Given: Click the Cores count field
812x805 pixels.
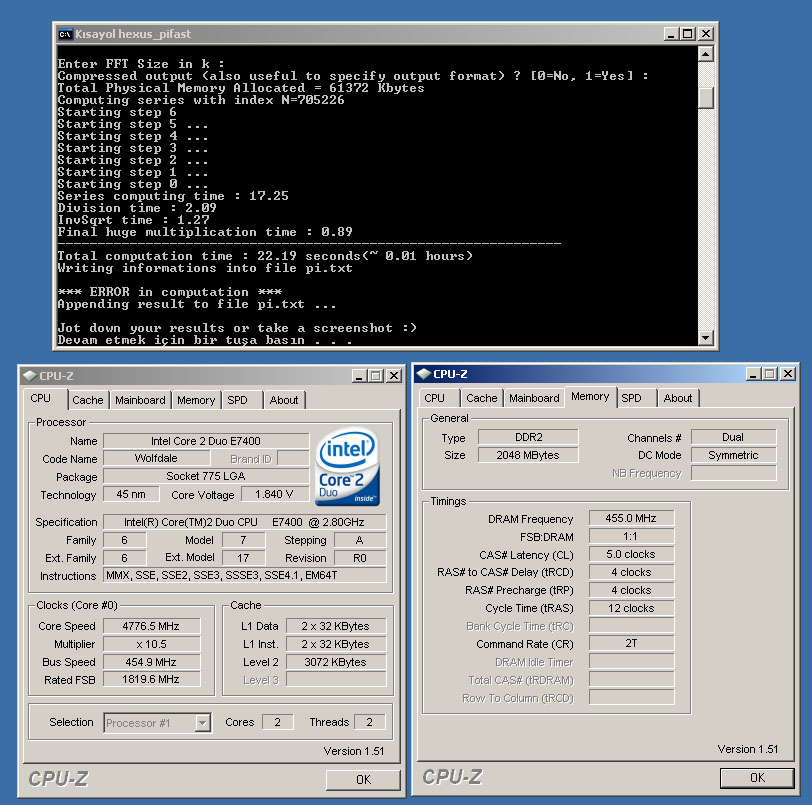Looking at the screenshot, I should click(278, 722).
